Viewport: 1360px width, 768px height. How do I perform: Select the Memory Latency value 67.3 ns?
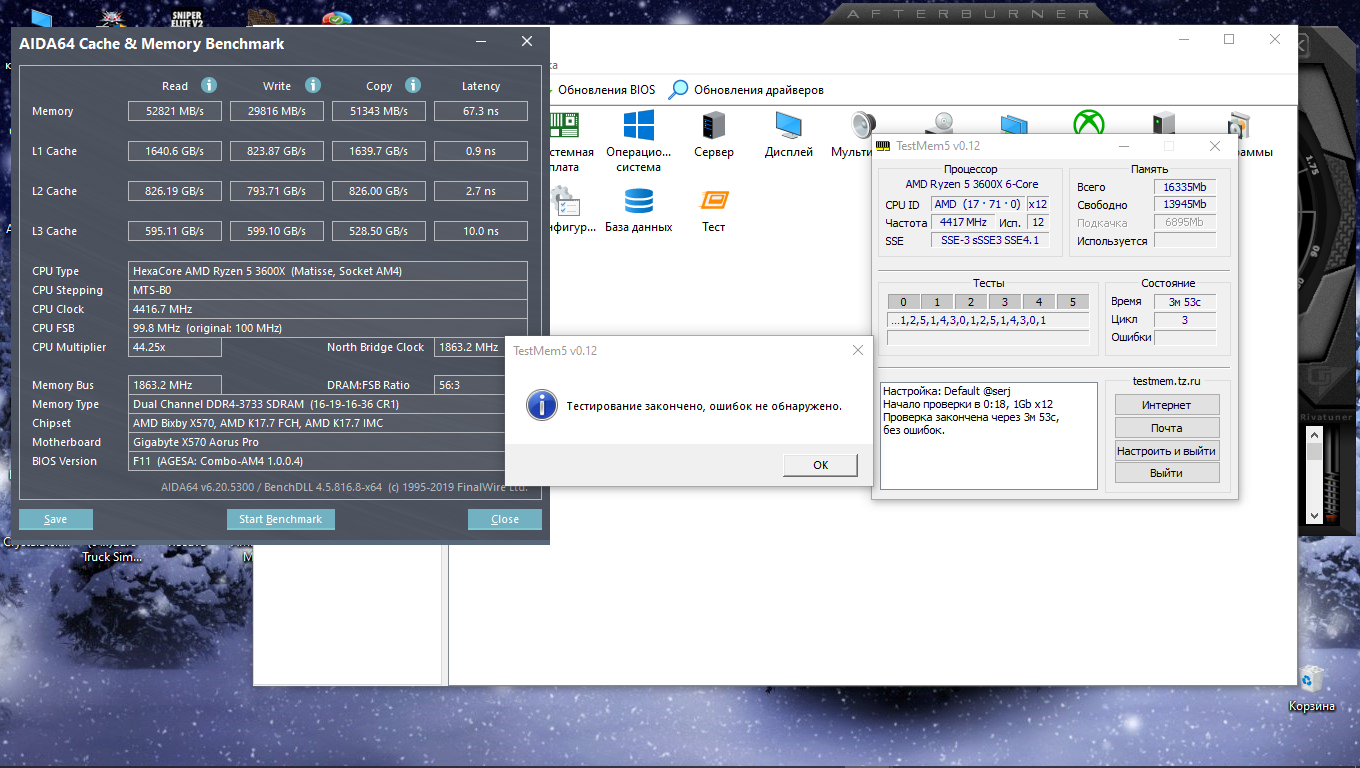(x=481, y=111)
